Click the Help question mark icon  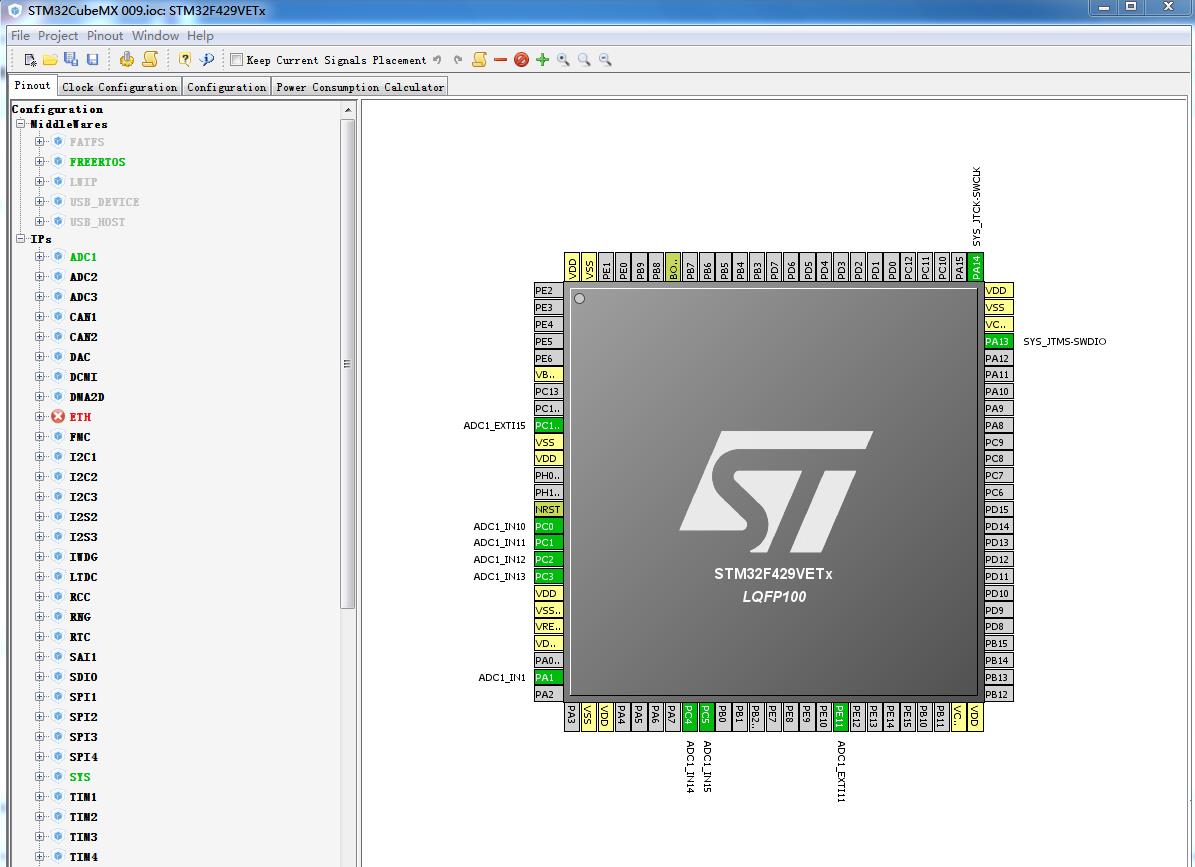click(x=184, y=59)
